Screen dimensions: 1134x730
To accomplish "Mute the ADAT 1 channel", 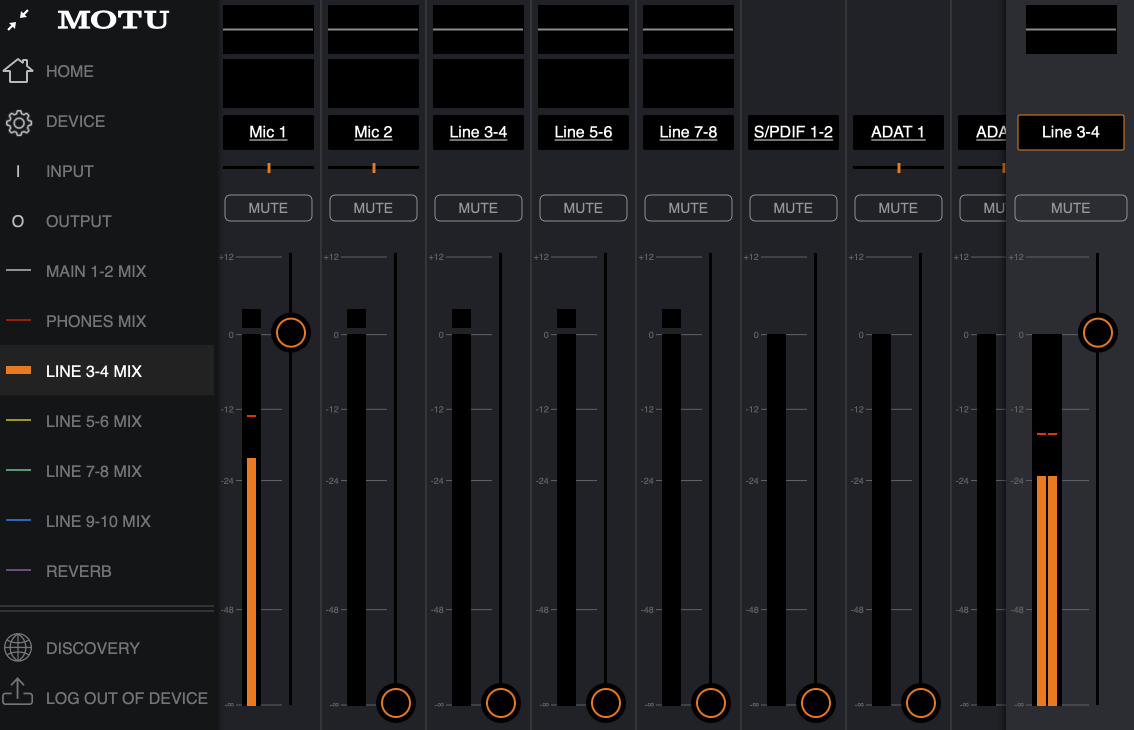I will pos(898,208).
